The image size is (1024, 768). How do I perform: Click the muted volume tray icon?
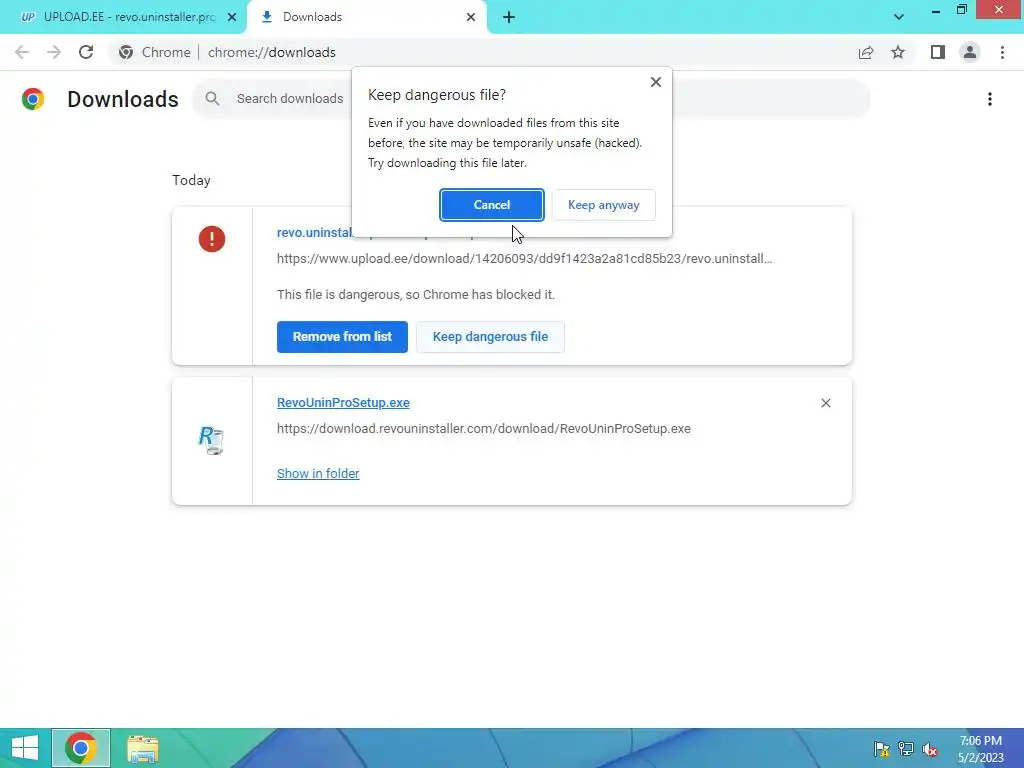pyautogui.click(x=930, y=749)
